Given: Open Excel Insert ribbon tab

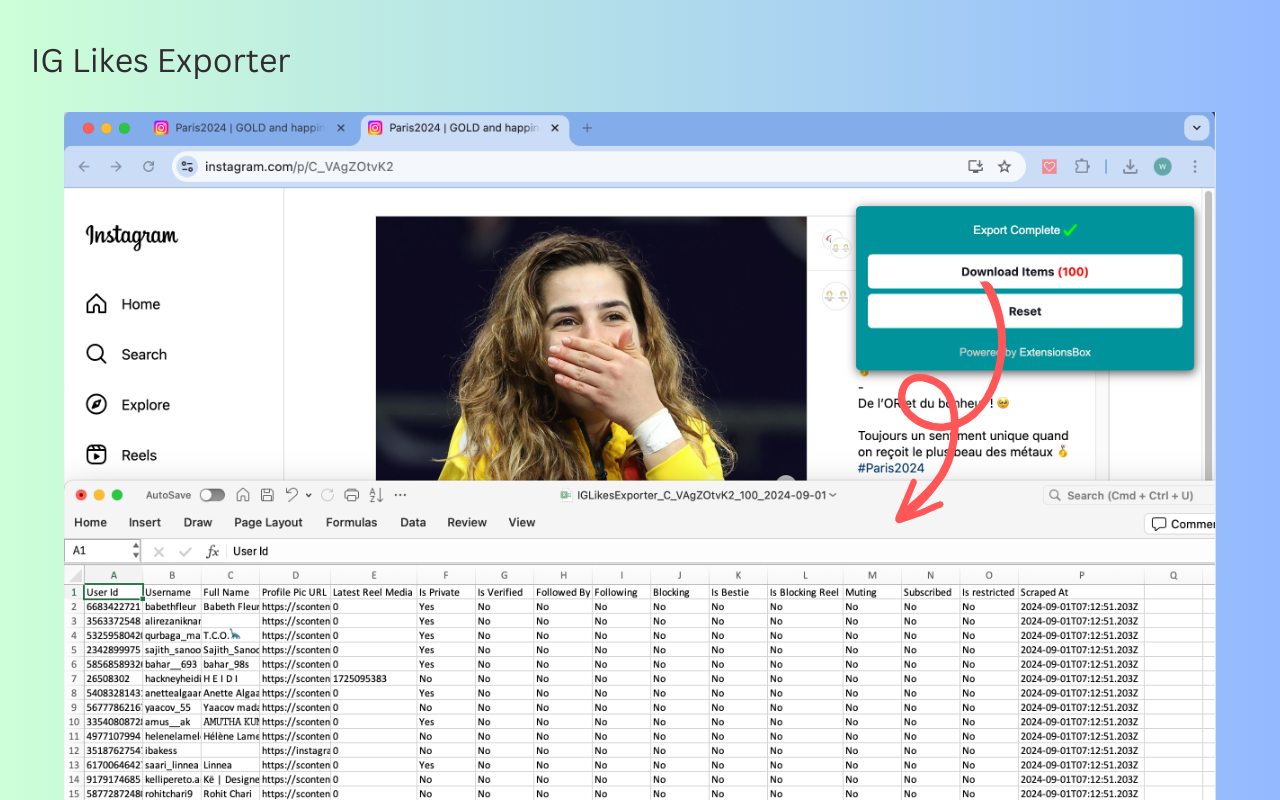Looking at the screenshot, I should (x=145, y=522).
